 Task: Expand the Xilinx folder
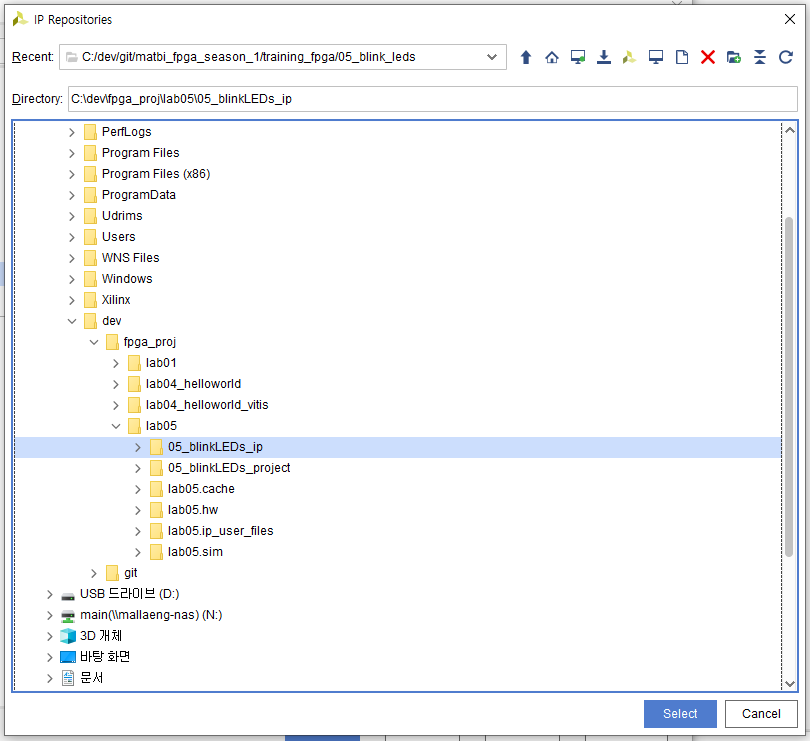[x=72, y=300]
